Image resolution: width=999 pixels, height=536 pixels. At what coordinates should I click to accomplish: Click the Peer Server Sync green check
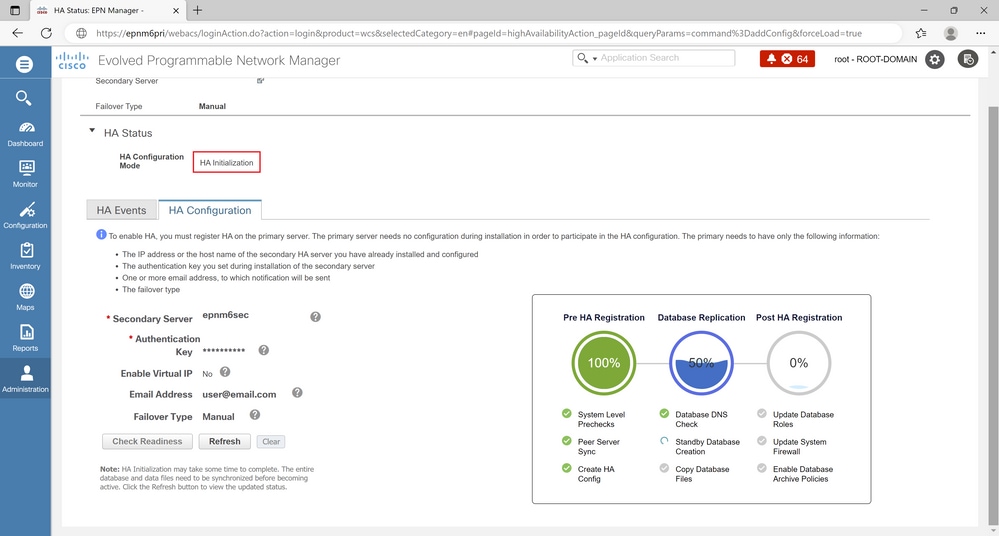(566, 440)
